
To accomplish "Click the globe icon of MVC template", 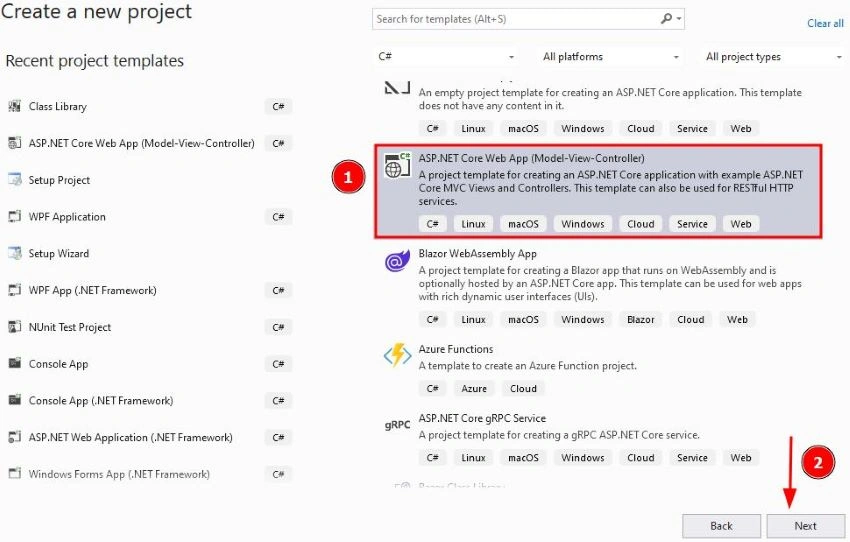I will pos(397,166).
